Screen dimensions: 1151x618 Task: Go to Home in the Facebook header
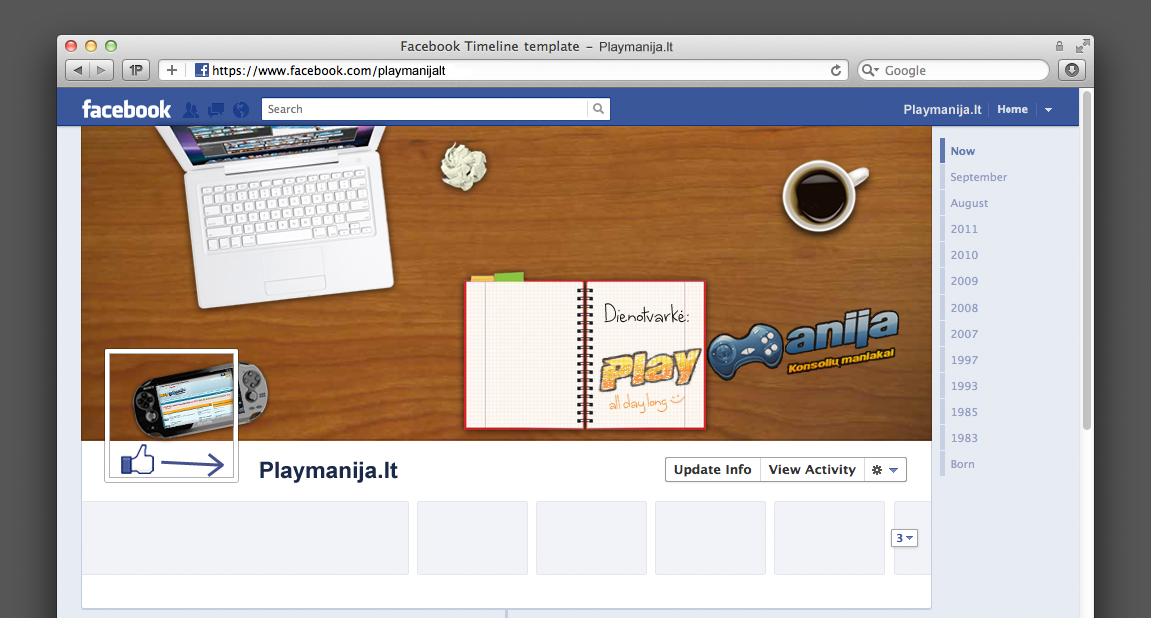[x=1012, y=109]
